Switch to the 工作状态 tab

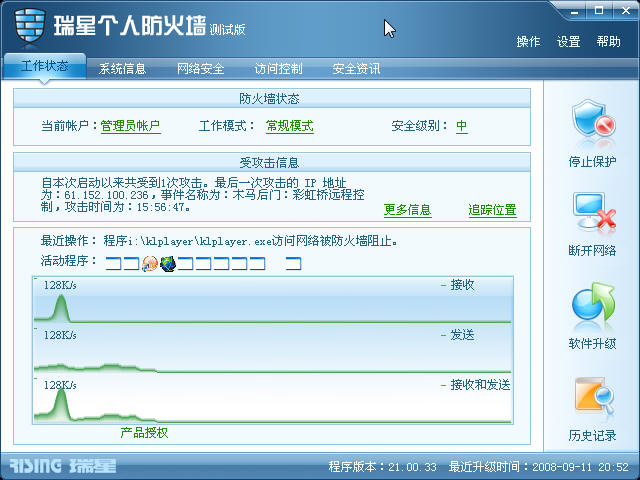click(45, 66)
